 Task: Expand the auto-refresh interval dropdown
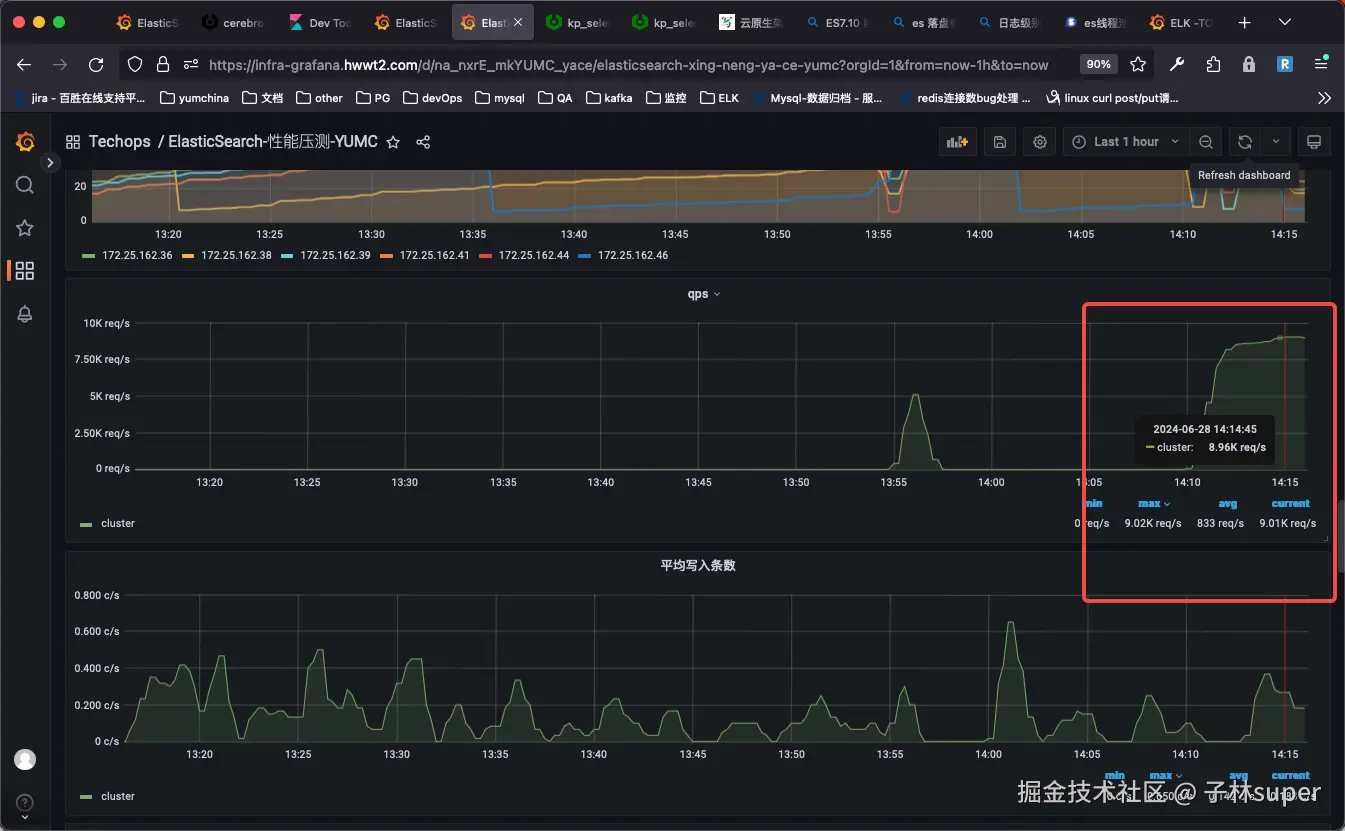[x=1276, y=142]
